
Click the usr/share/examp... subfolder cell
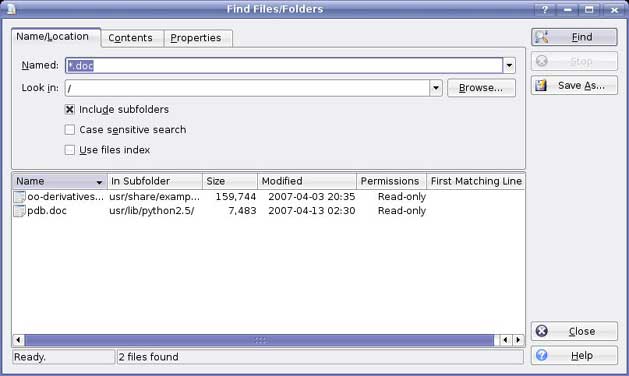(x=154, y=197)
